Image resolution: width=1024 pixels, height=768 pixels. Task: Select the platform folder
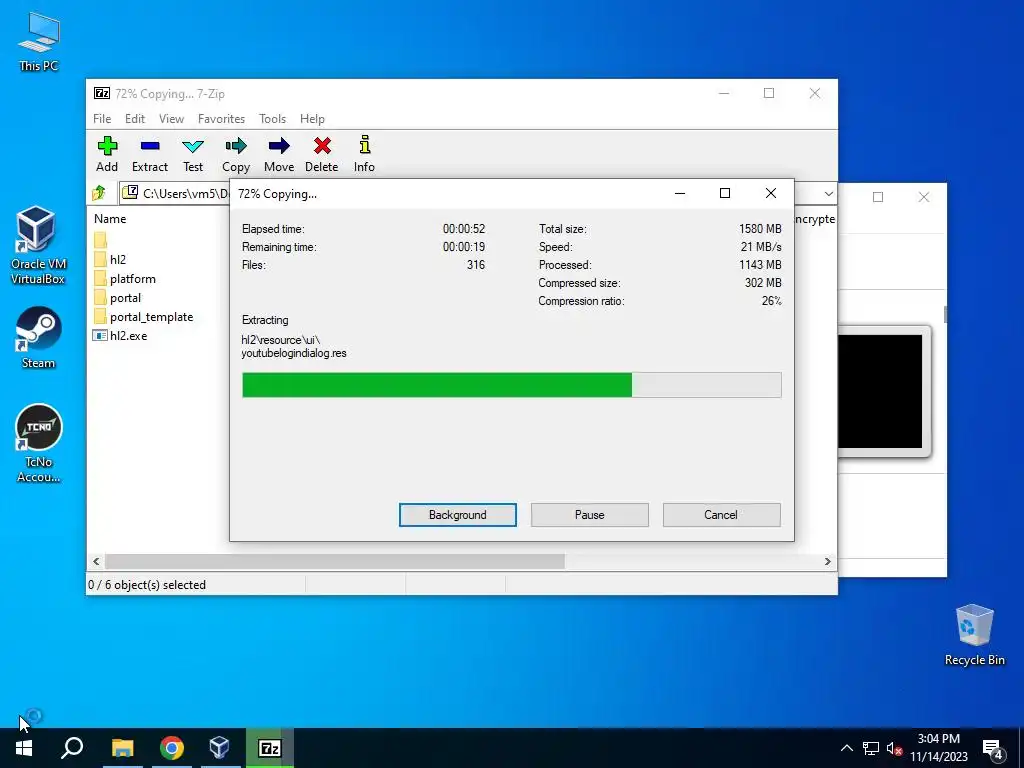(125, 279)
